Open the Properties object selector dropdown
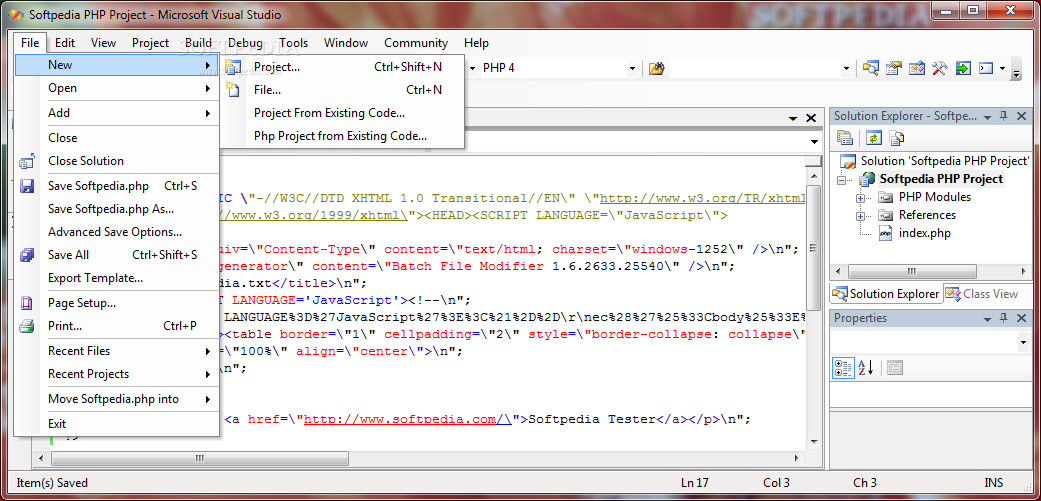This screenshot has height=501, width=1041. click(1022, 344)
